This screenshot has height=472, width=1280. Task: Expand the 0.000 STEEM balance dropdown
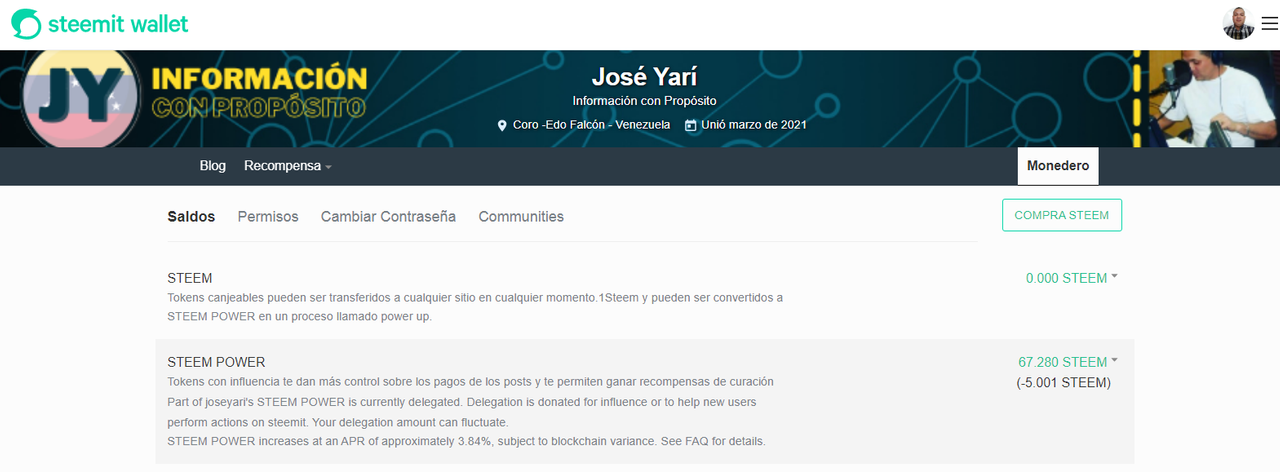point(1072,278)
